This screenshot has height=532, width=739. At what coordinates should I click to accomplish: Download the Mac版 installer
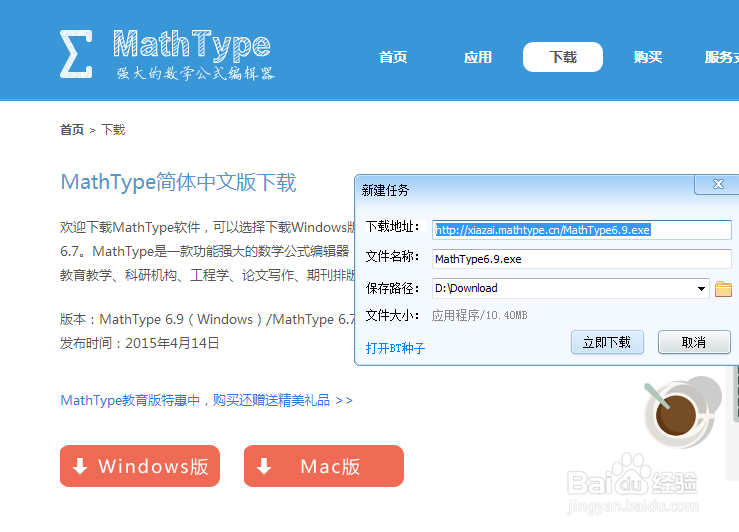point(324,466)
